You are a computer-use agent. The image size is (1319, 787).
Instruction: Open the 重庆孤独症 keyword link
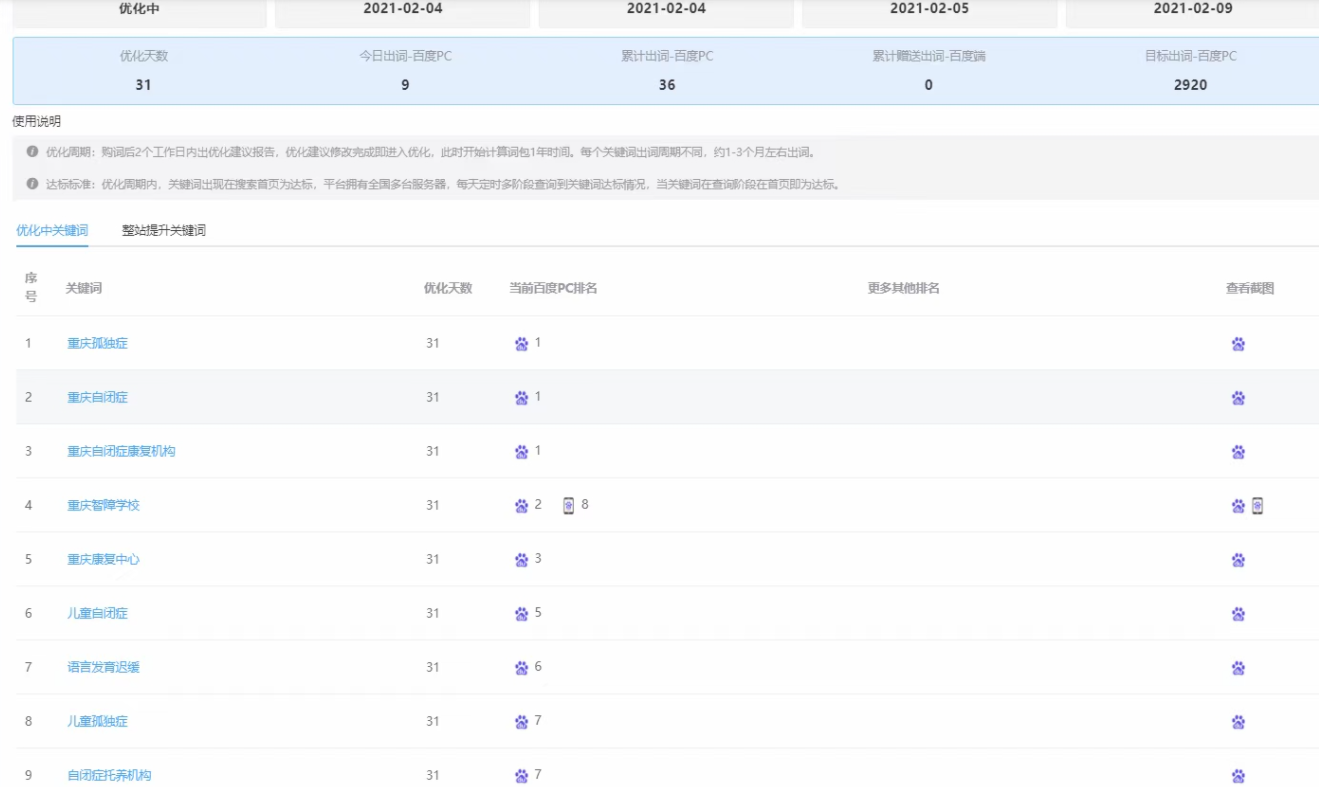[x=97, y=343]
